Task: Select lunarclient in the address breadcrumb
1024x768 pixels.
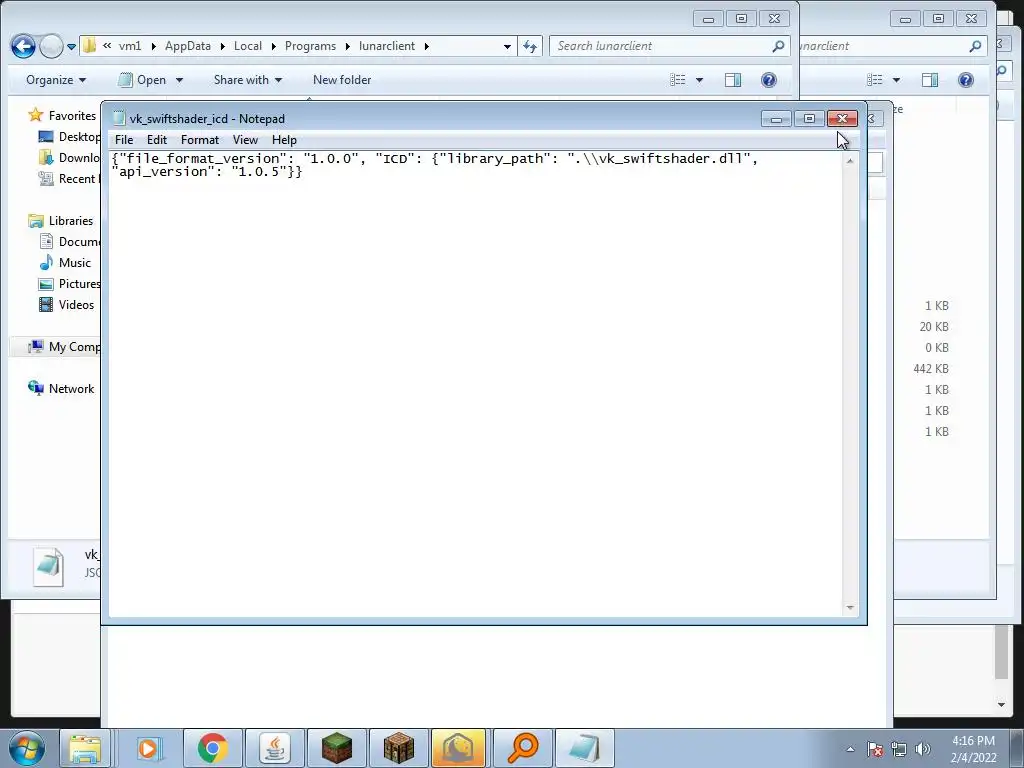Action: pyautogui.click(x=387, y=46)
